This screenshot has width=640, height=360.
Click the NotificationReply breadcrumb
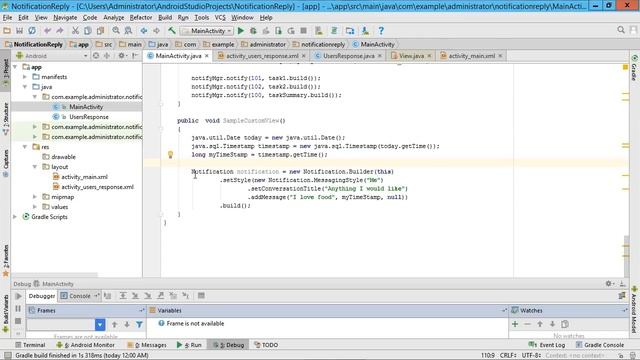34,44
